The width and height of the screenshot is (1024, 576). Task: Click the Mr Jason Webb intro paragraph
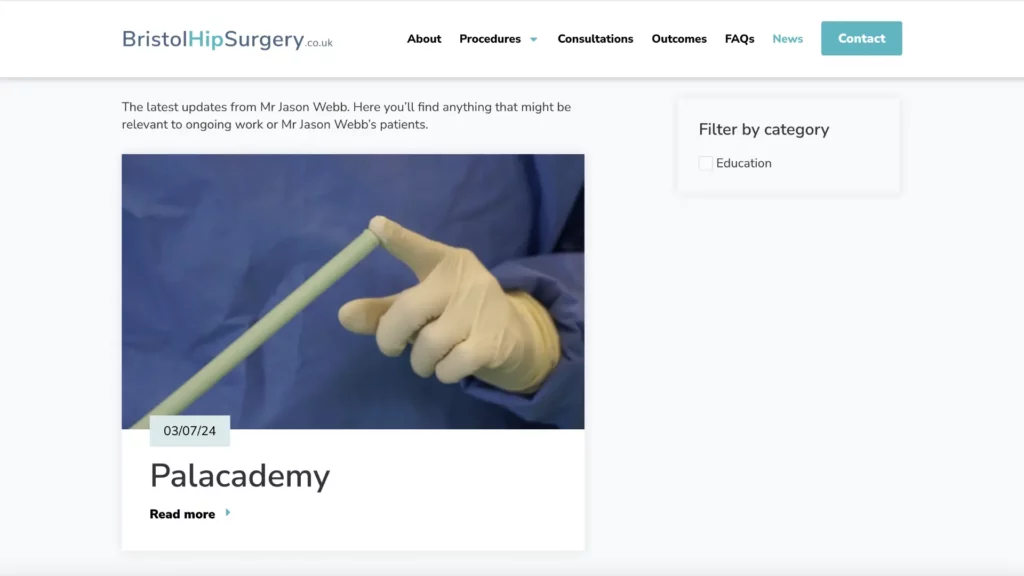[346, 116]
